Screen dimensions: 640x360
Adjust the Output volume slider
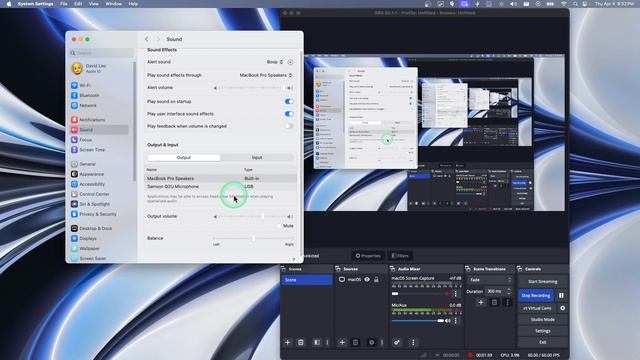pyautogui.click(x=252, y=217)
